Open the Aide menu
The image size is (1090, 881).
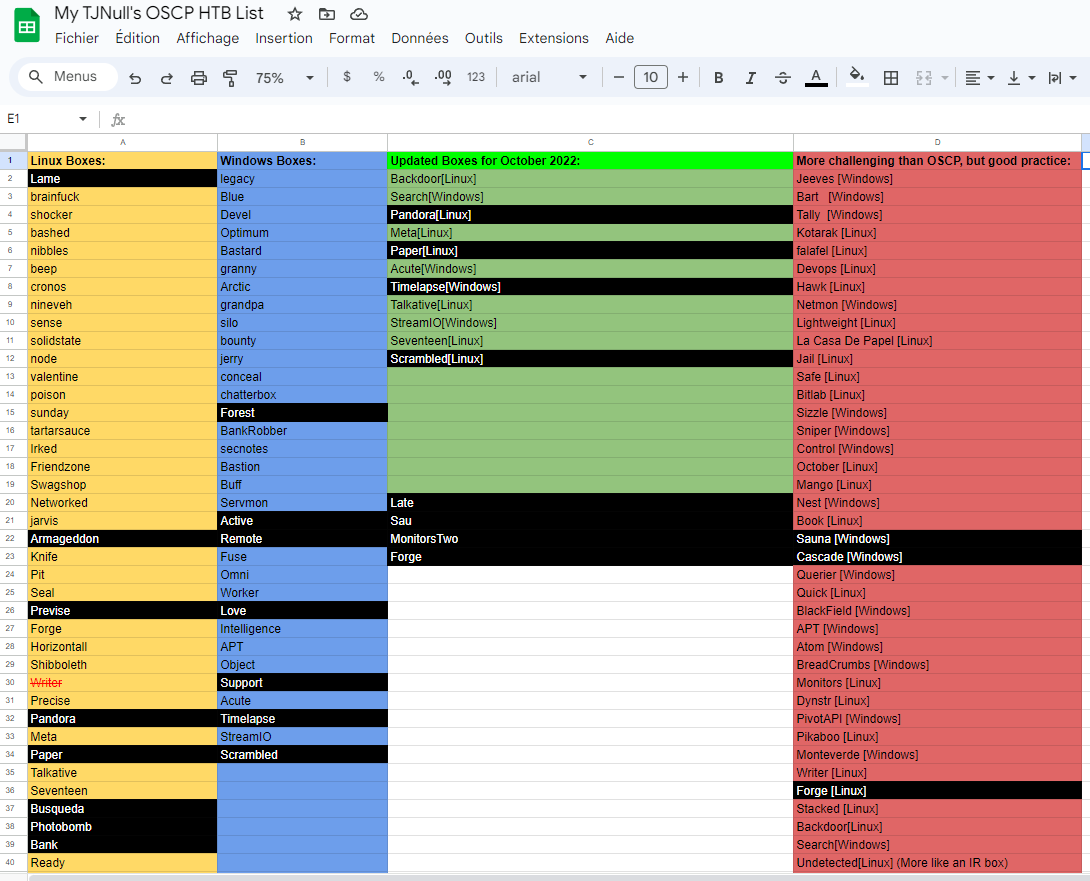[619, 38]
